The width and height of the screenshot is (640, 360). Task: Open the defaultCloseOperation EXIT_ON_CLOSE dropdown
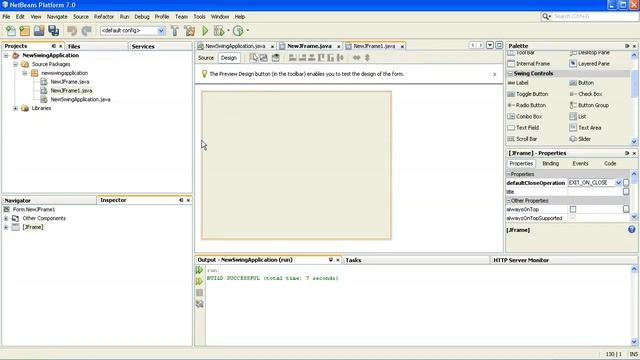618,183
